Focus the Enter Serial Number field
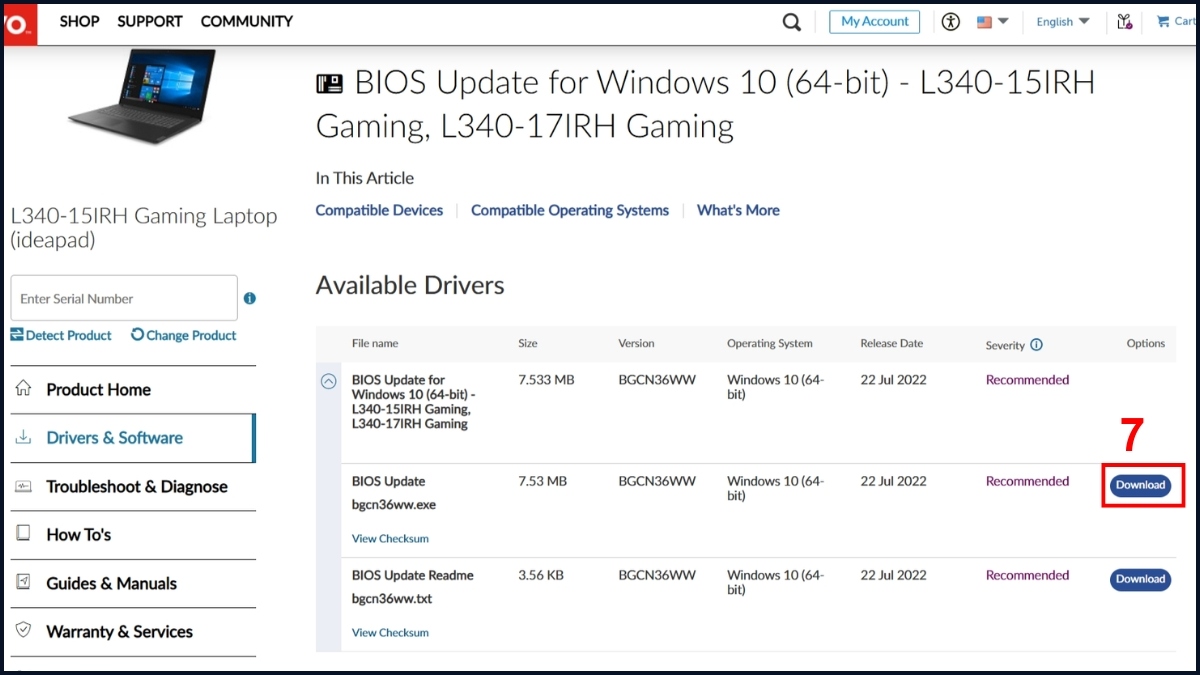The width and height of the screenshot is (1200, 675). [x=124, y=298]
